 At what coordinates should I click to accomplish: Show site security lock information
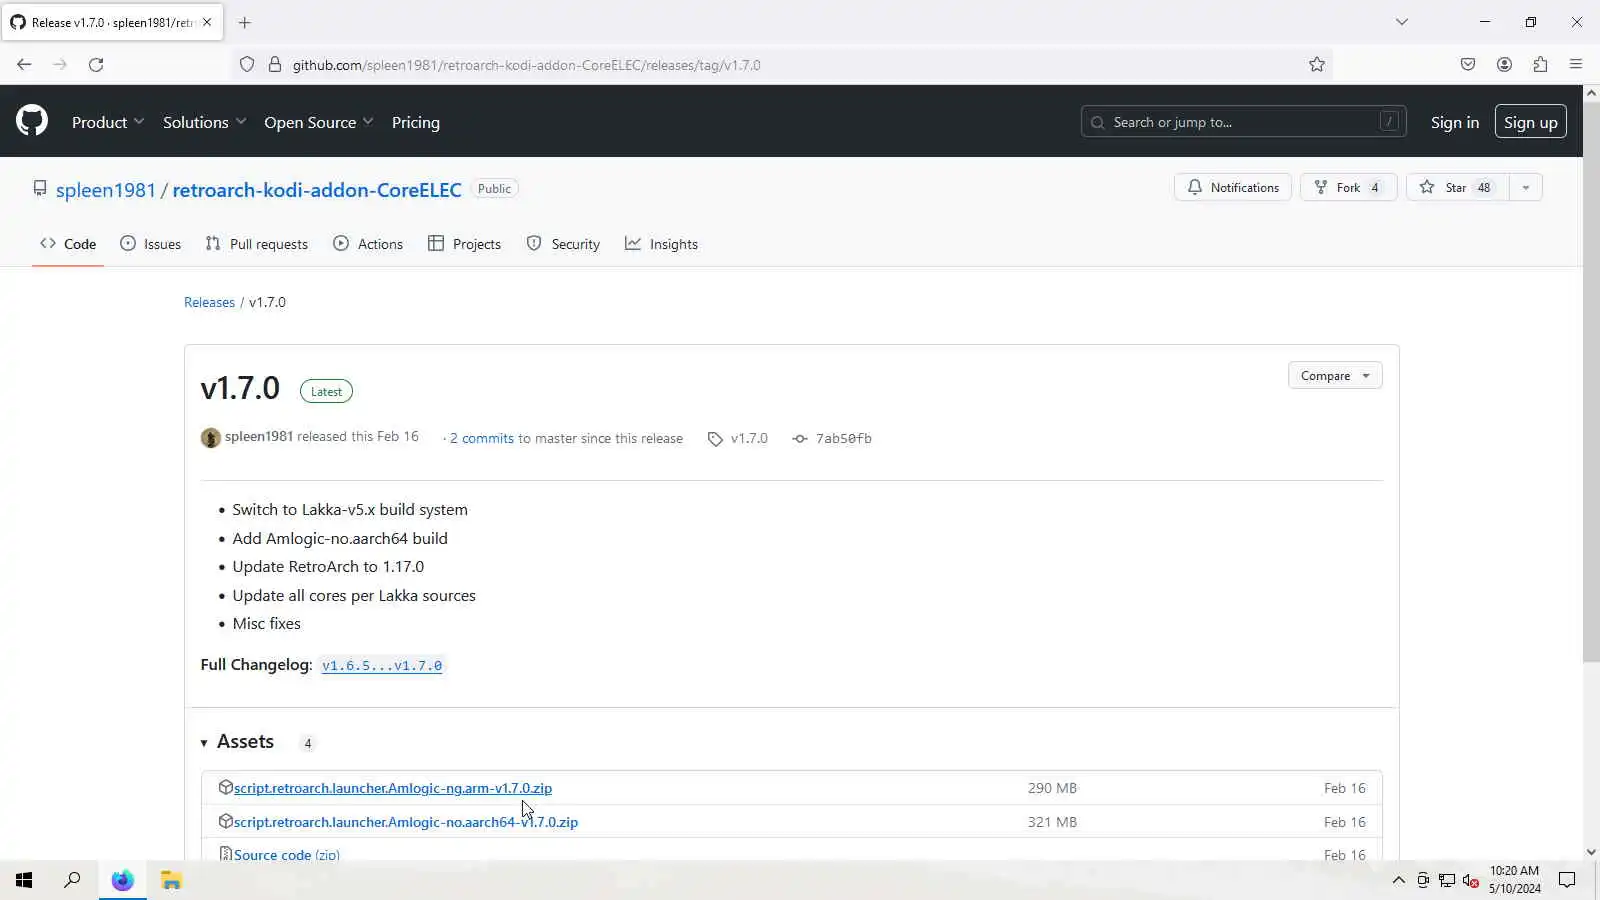pos(275,65)
